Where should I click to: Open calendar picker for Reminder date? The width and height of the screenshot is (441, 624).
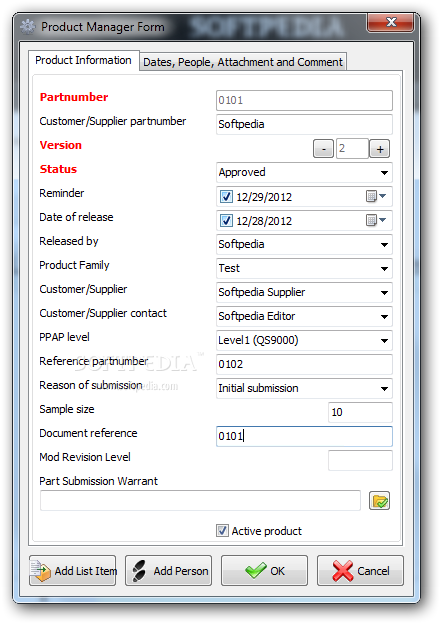[376, 196]
